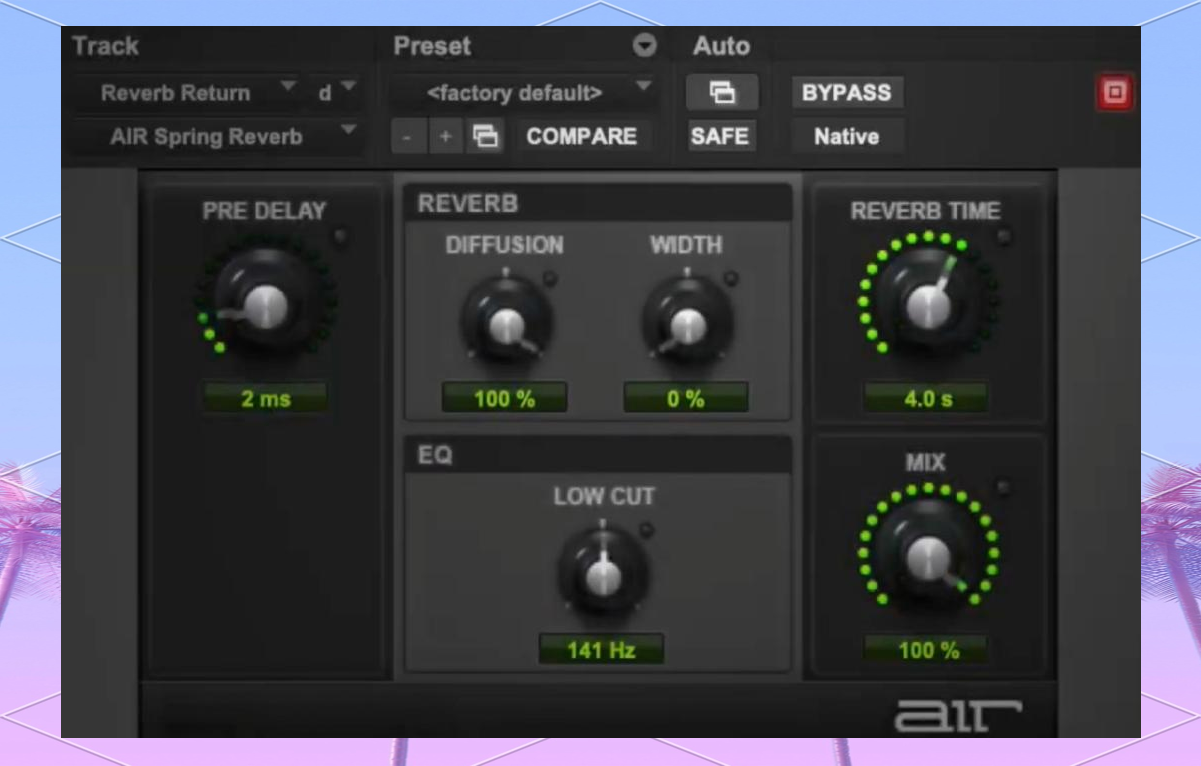Toggle the COMPARE button
Viewport: 1201px width, 766px height.
click(x=582, y=136)
